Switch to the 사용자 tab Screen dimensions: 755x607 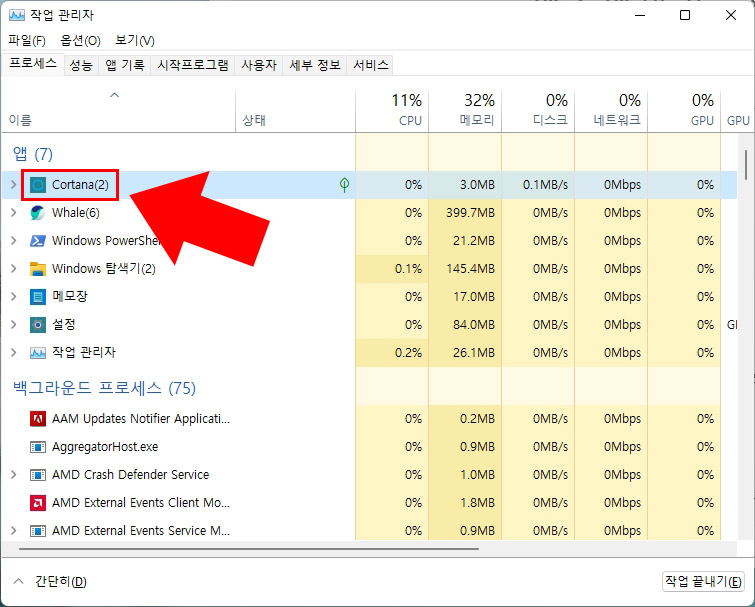coord(259,65)
